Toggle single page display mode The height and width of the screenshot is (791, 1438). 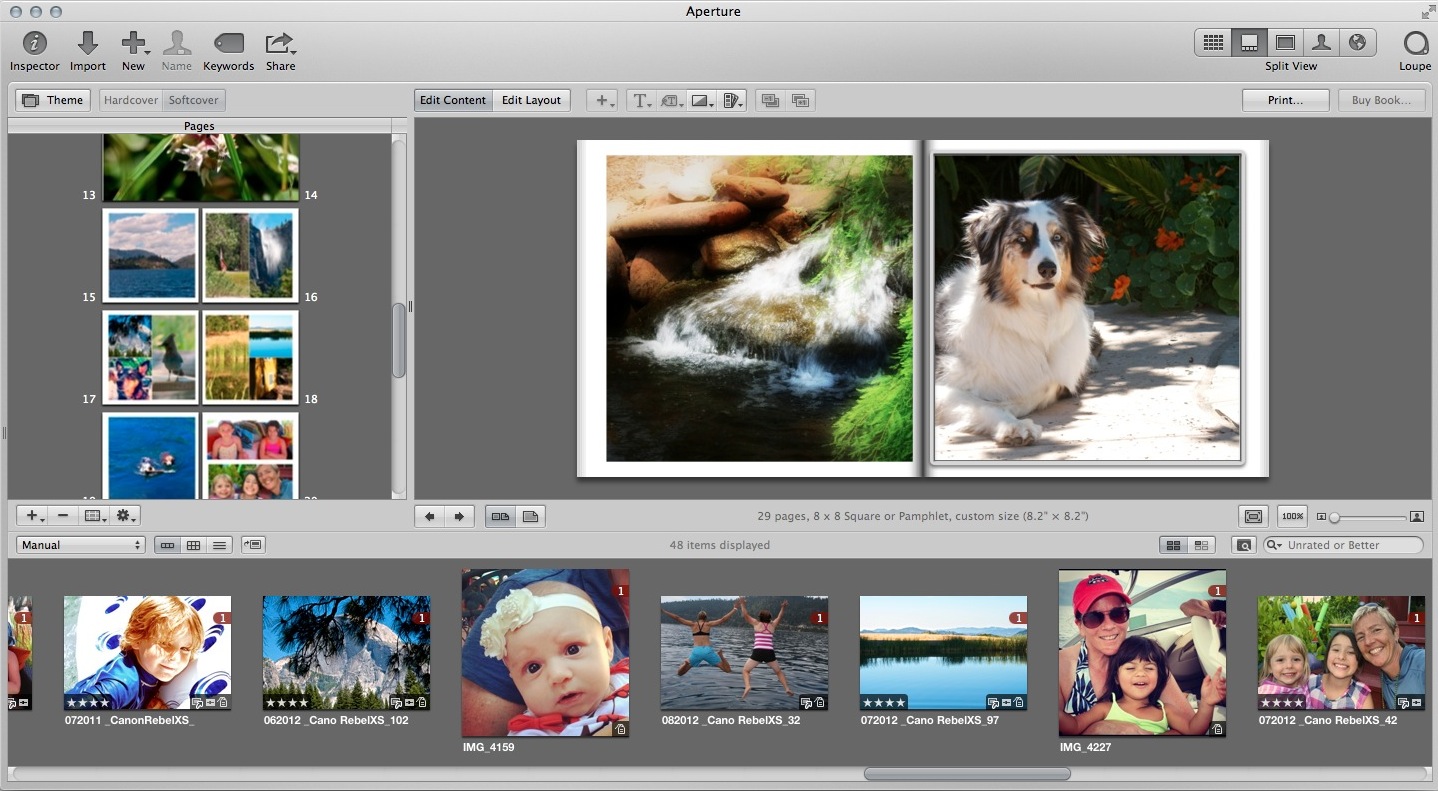pos(531,517)
